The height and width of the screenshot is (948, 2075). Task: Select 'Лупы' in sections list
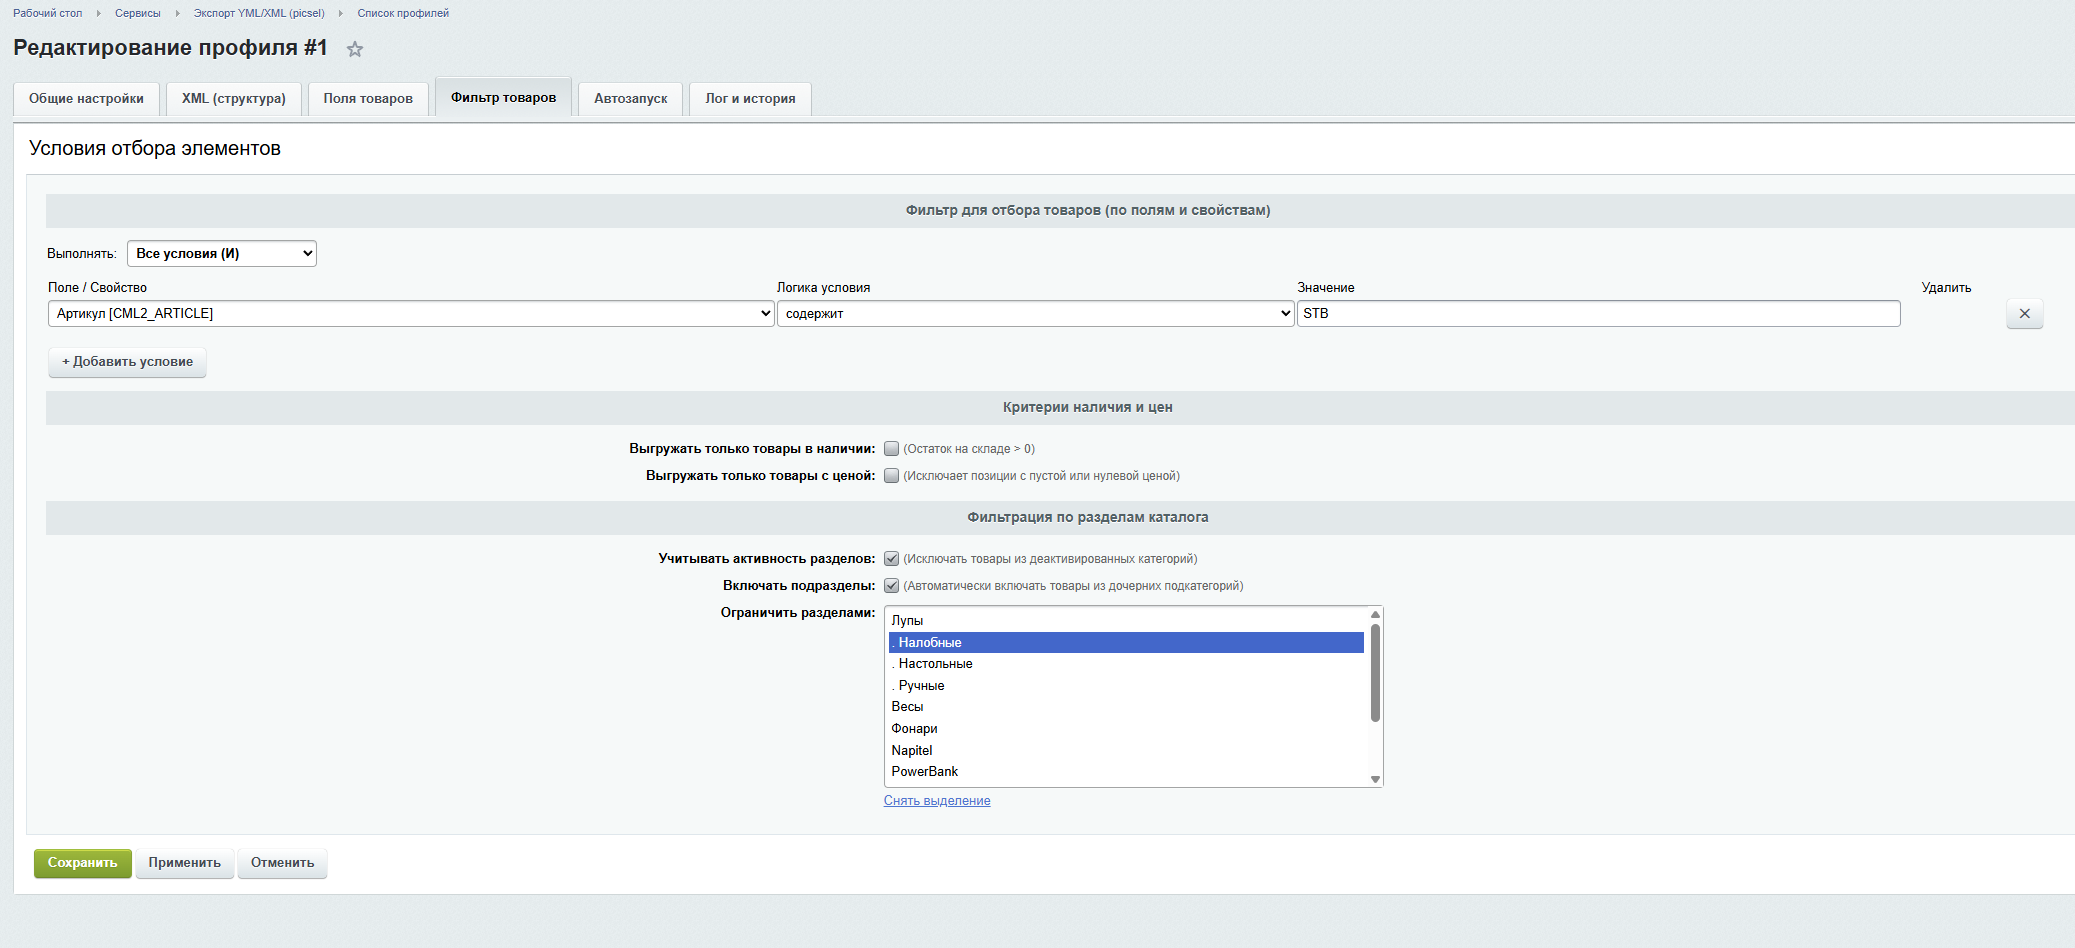coord(1127,621)
